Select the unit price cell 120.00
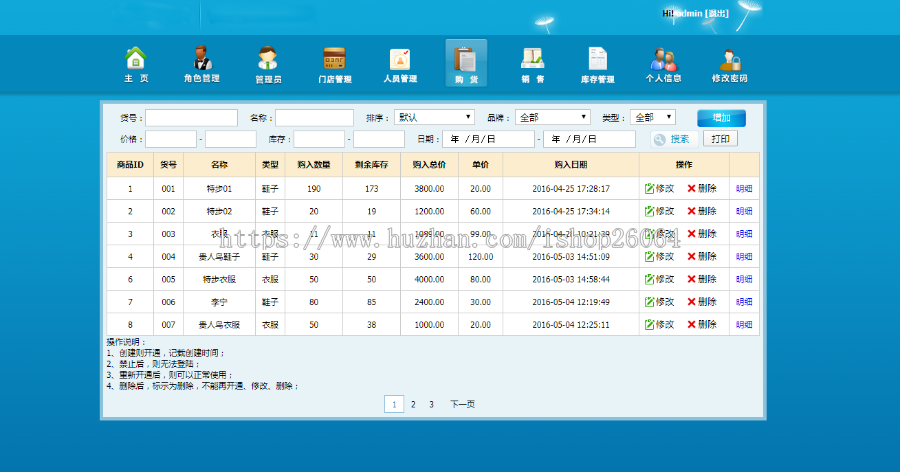The image size is (900, 472). (x=480, y=257)
